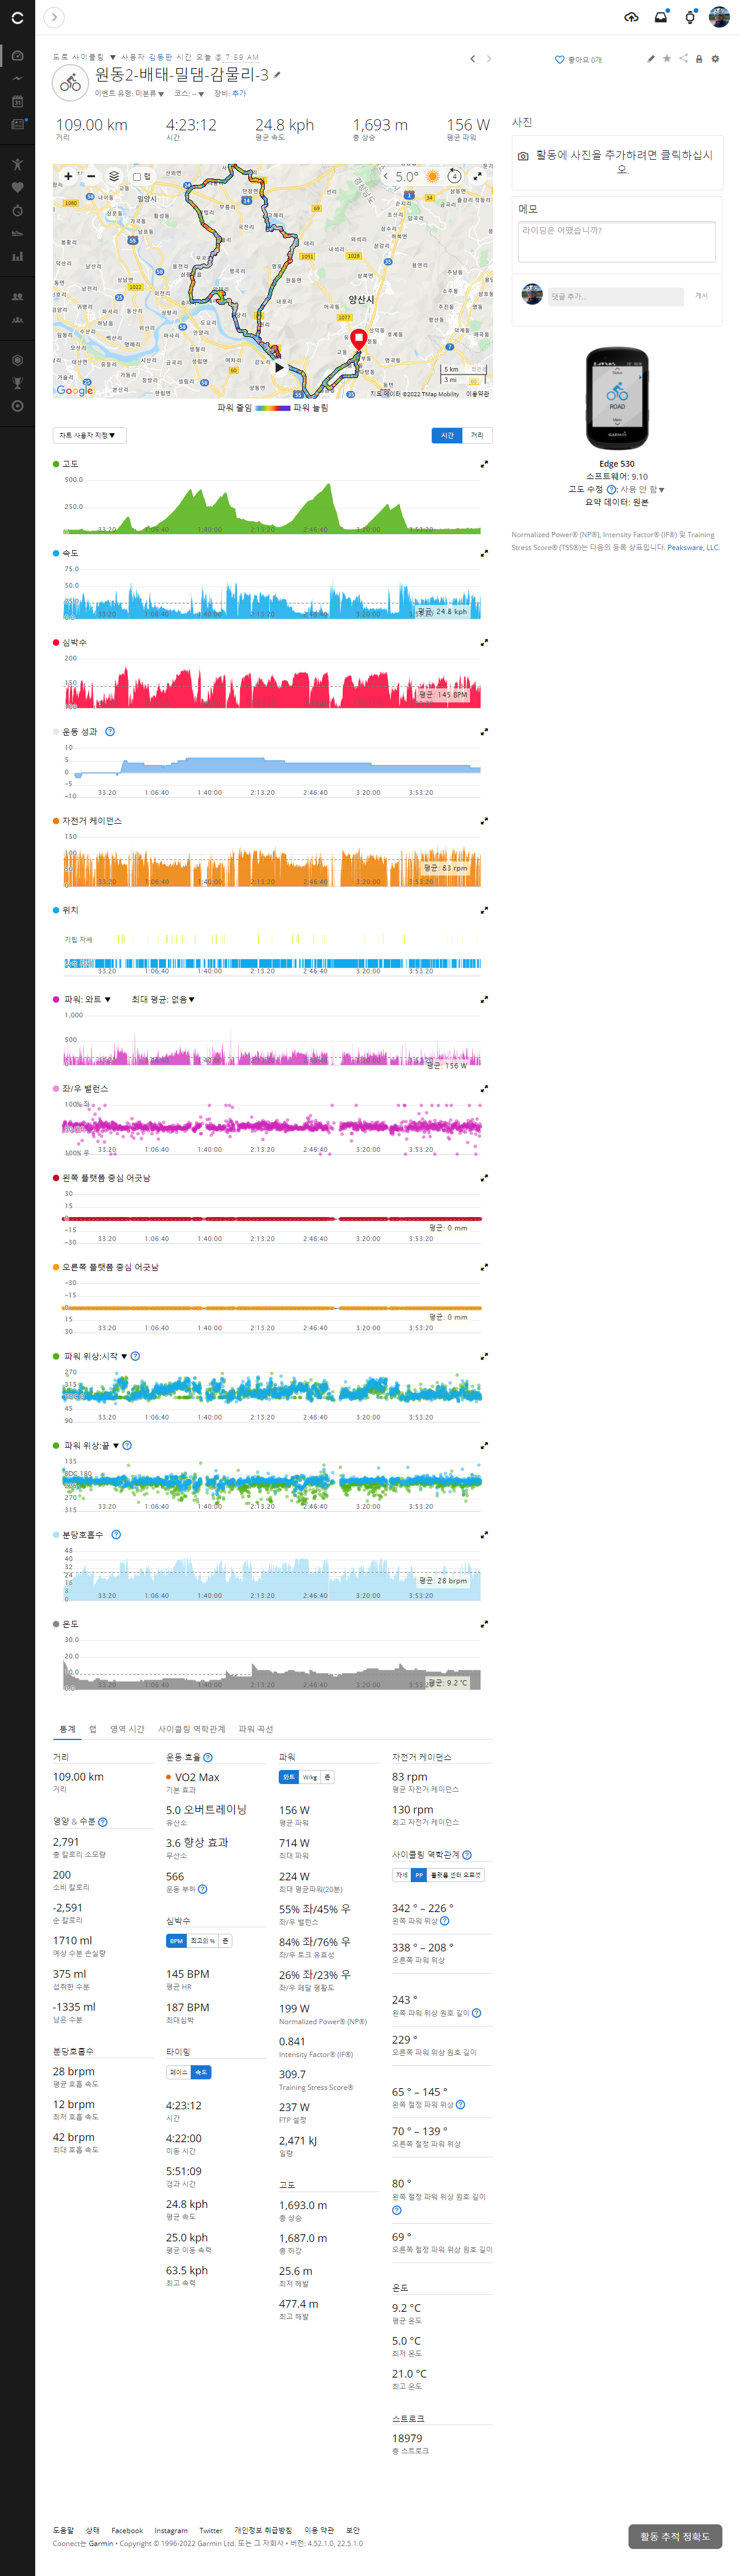
Task: Switch heart rate stats to 최고의 %
Action: 203,1941
